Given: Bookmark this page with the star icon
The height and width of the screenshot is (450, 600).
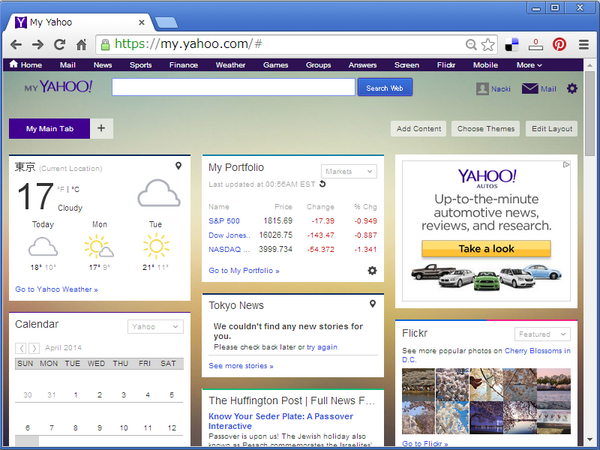Looking at the screenshot, I should (x=488, y=45).
